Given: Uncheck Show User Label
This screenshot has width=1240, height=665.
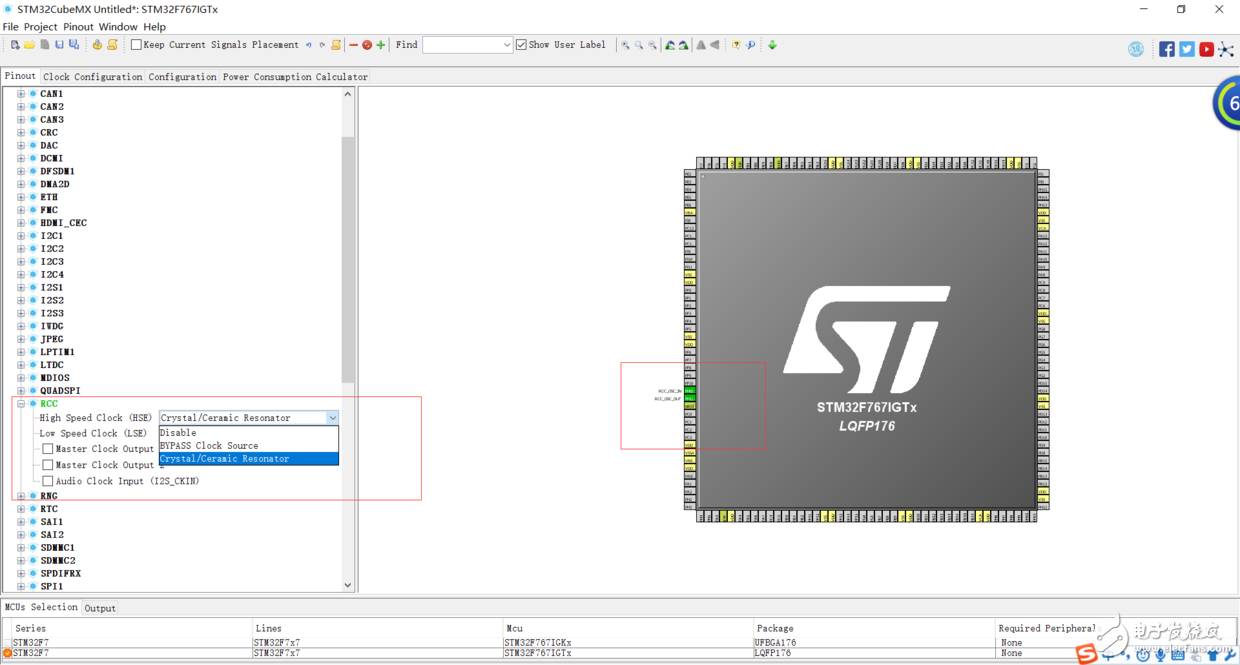Looking at the screenshot, I should click(521, 44).
